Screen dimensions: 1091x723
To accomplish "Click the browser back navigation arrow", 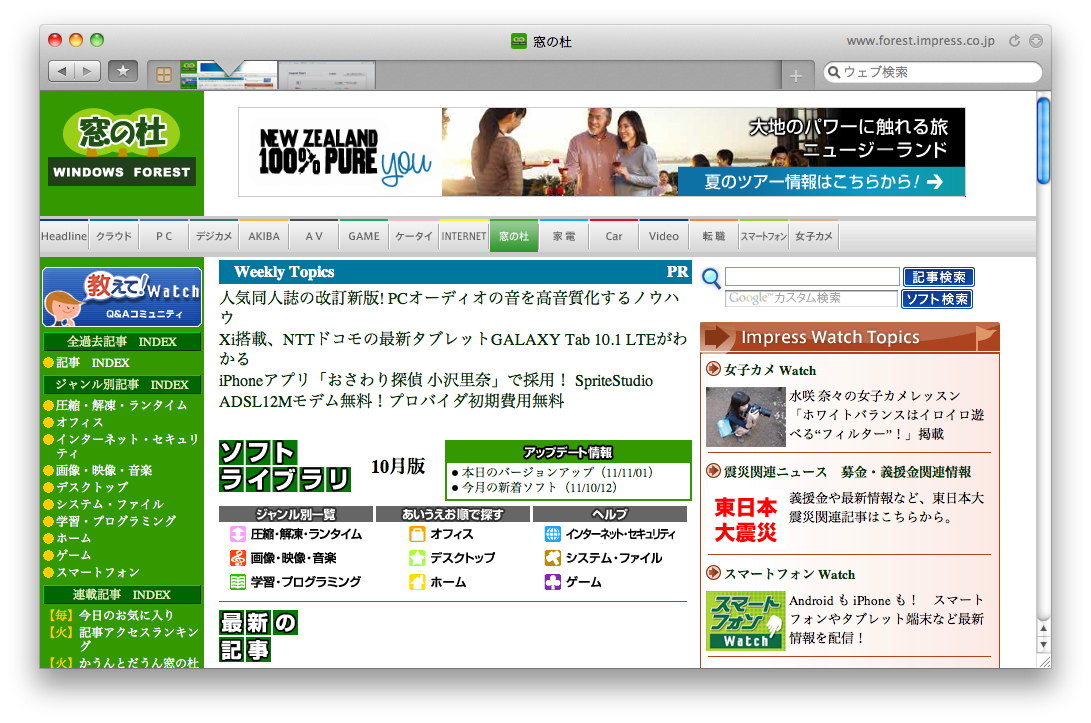I will [x=64, y=71].
